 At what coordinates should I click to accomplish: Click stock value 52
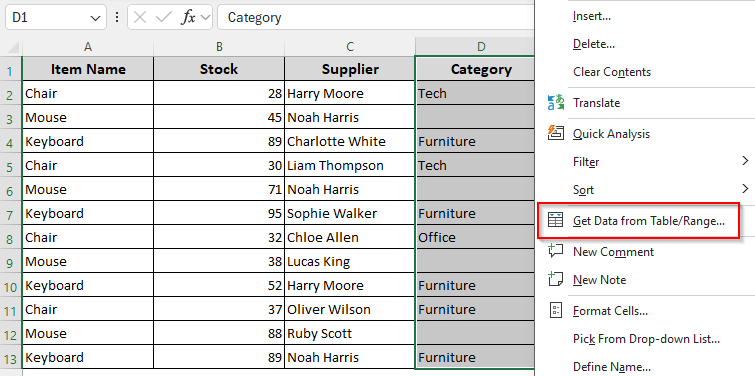[x=219, y=285]
